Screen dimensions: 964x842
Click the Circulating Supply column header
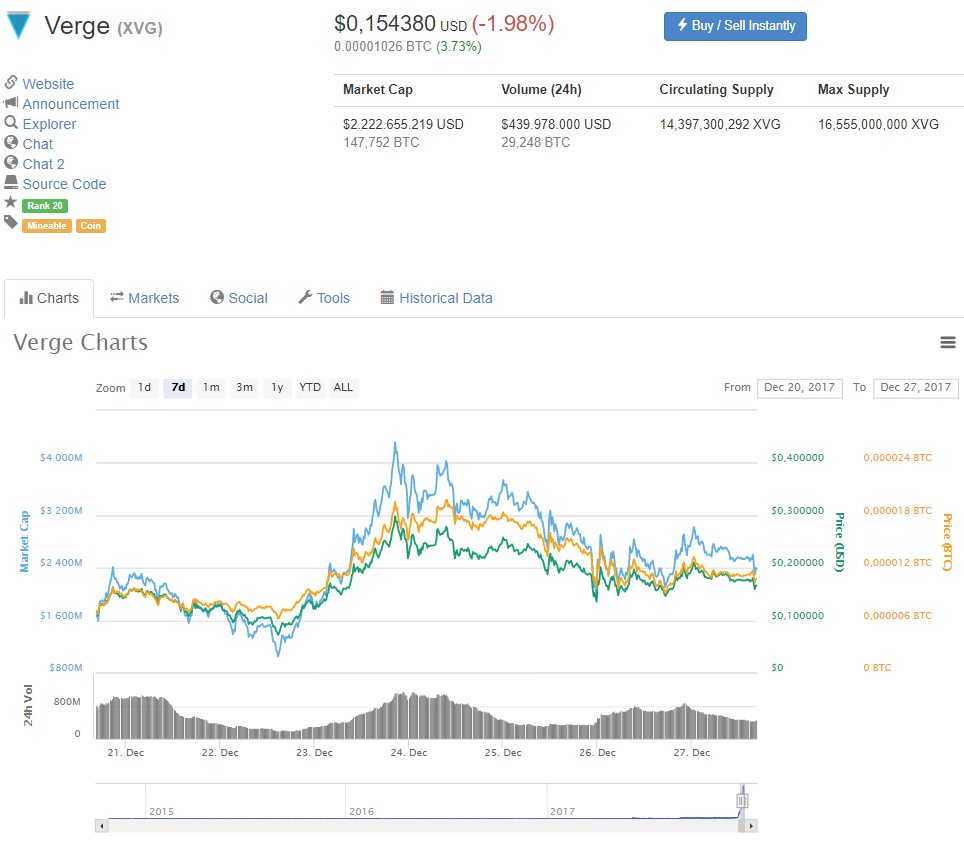pos(716,90)
